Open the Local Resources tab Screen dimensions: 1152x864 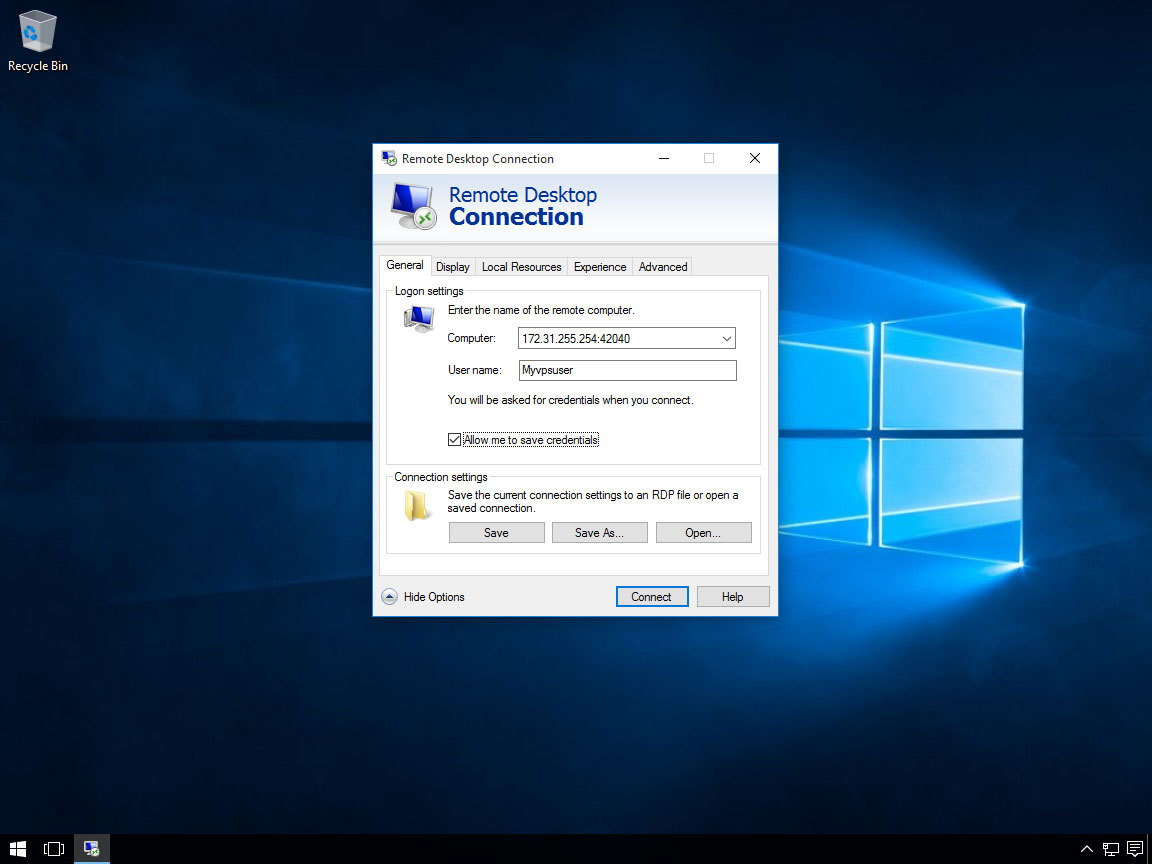521,267
